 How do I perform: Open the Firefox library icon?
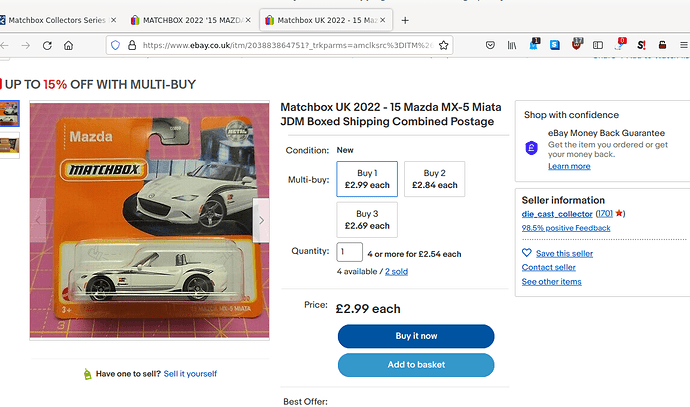pos(512,45)
